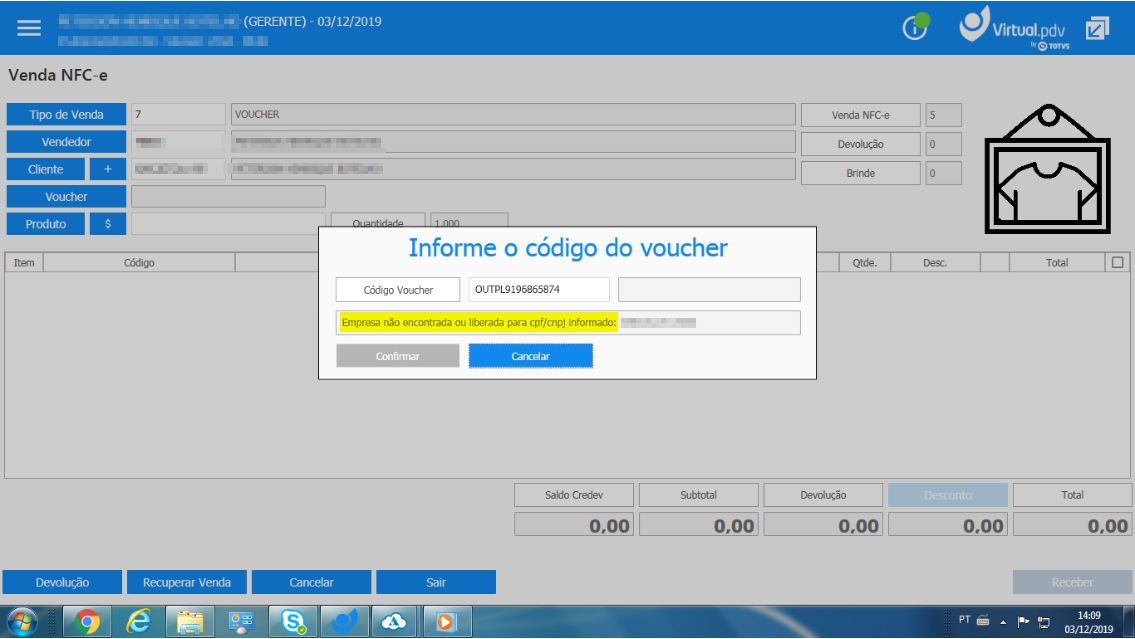Open the Windows Start menu
1135x639 pixels.
click(x=22, y=622)
